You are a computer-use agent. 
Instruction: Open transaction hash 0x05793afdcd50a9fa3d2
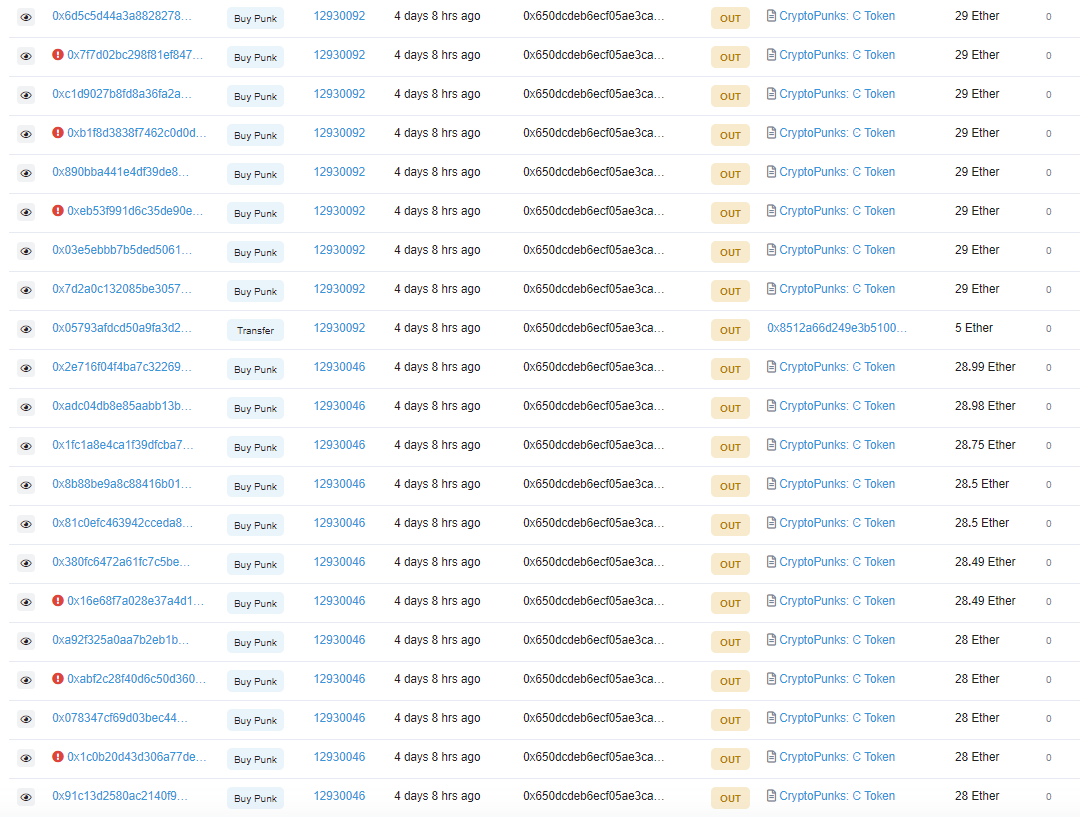pos(121,328)
